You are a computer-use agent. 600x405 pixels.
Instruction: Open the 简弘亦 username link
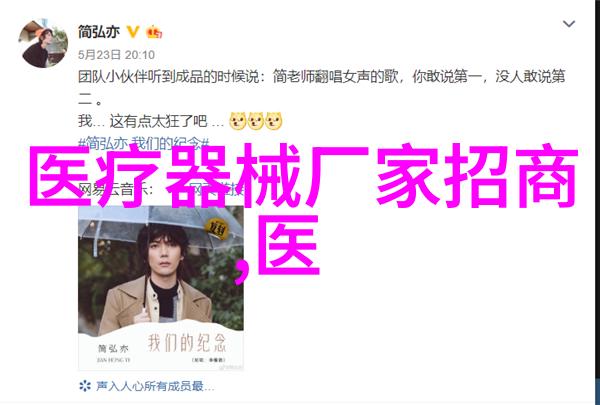[99, 32]
